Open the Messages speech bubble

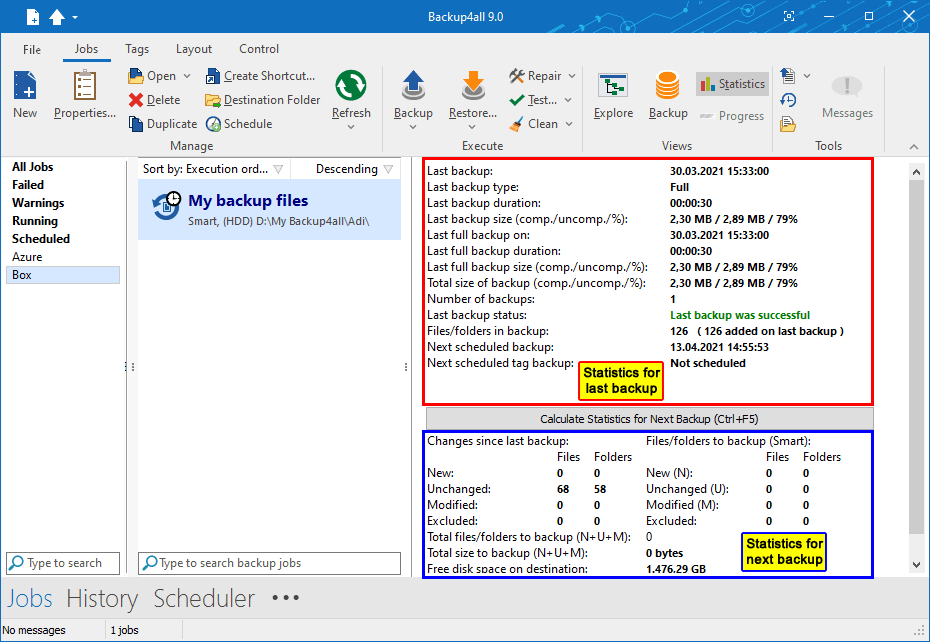847,95
